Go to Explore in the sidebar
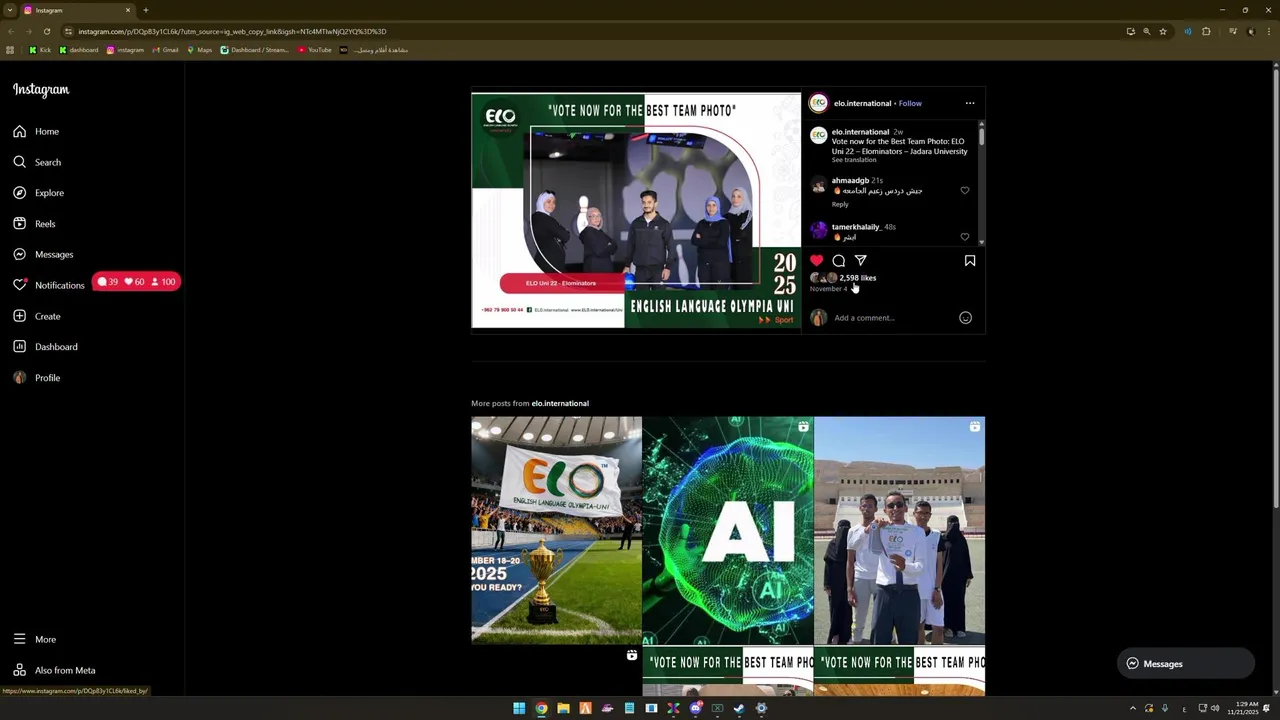The width and height of the screenshot is (1280, 720). (x=38, y=193)
